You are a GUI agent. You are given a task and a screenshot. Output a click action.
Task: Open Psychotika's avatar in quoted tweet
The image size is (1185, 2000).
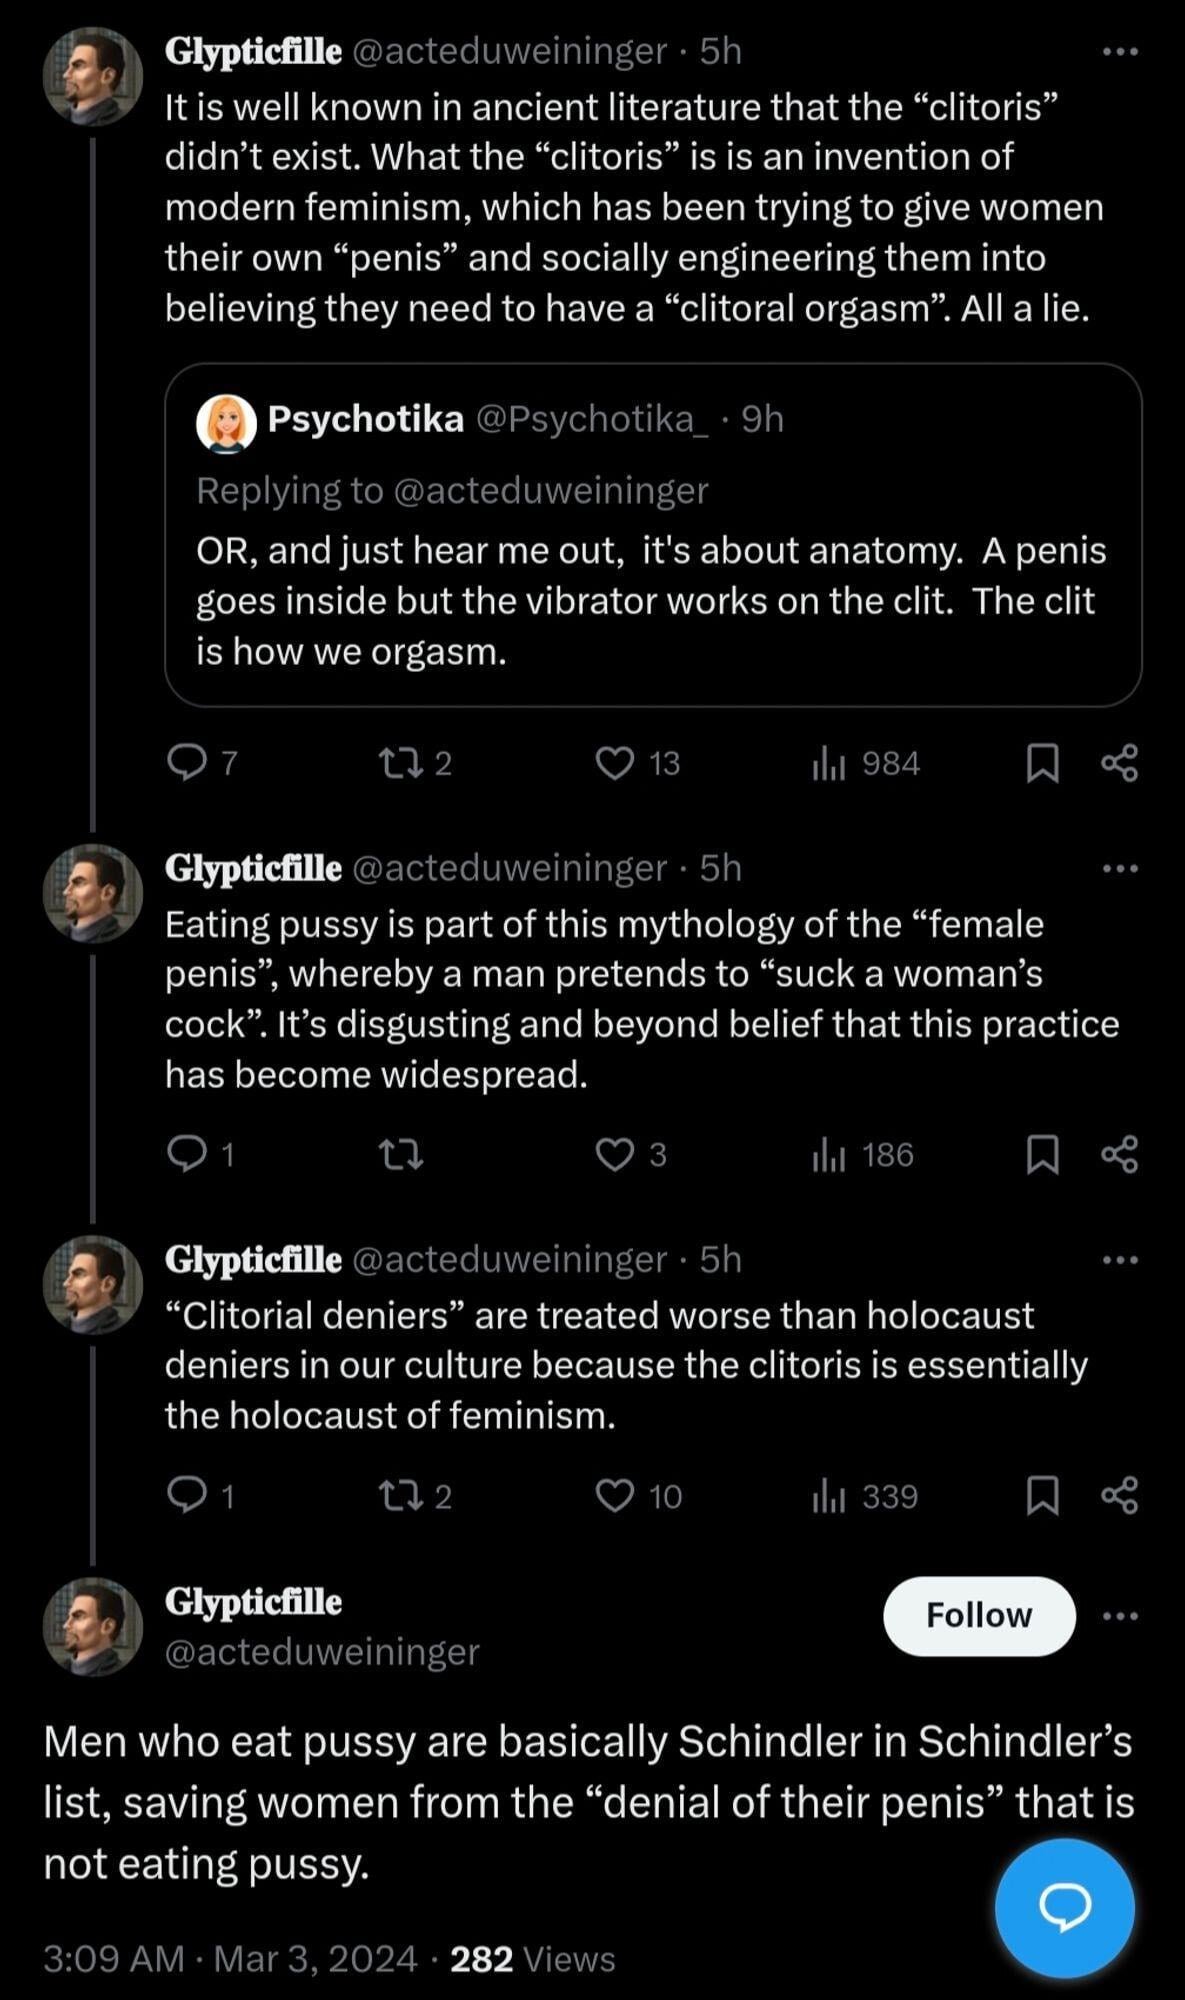pos(226,422)
